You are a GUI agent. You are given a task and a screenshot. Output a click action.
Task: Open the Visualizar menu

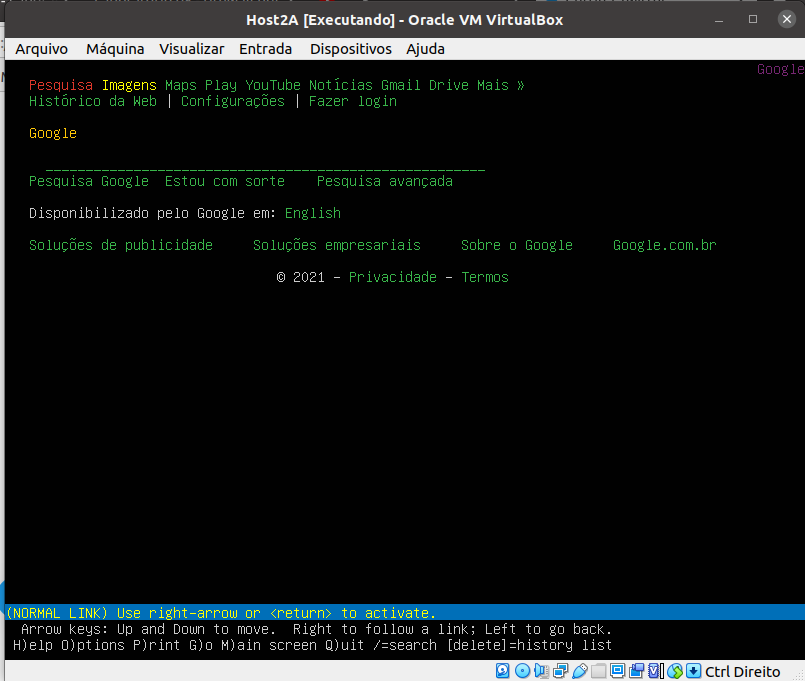coord(191,49)
